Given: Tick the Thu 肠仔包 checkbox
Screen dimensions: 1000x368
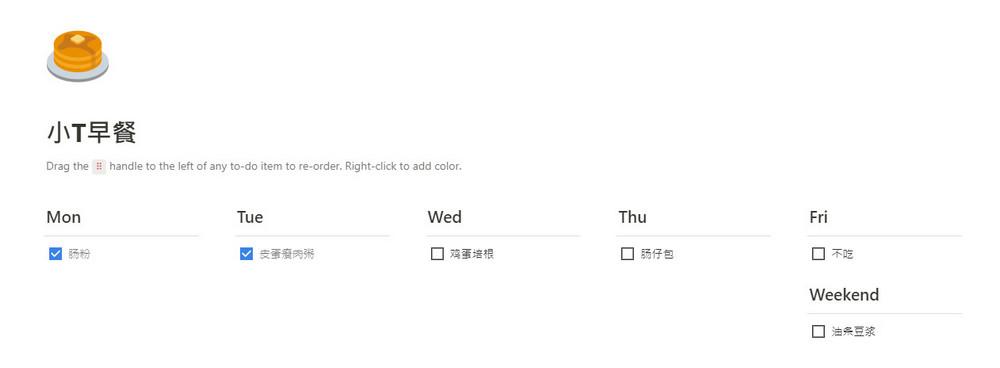Looking at the screenshot, I should point(628,254).
